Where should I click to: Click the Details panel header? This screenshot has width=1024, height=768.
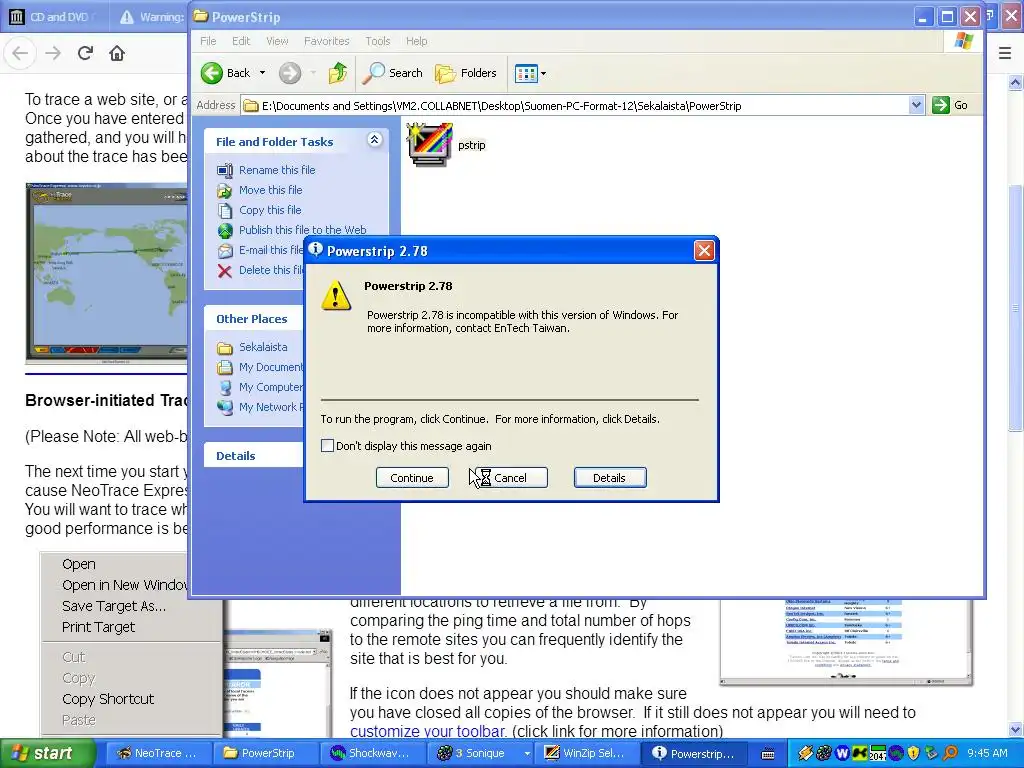click(x=255, y=456)
